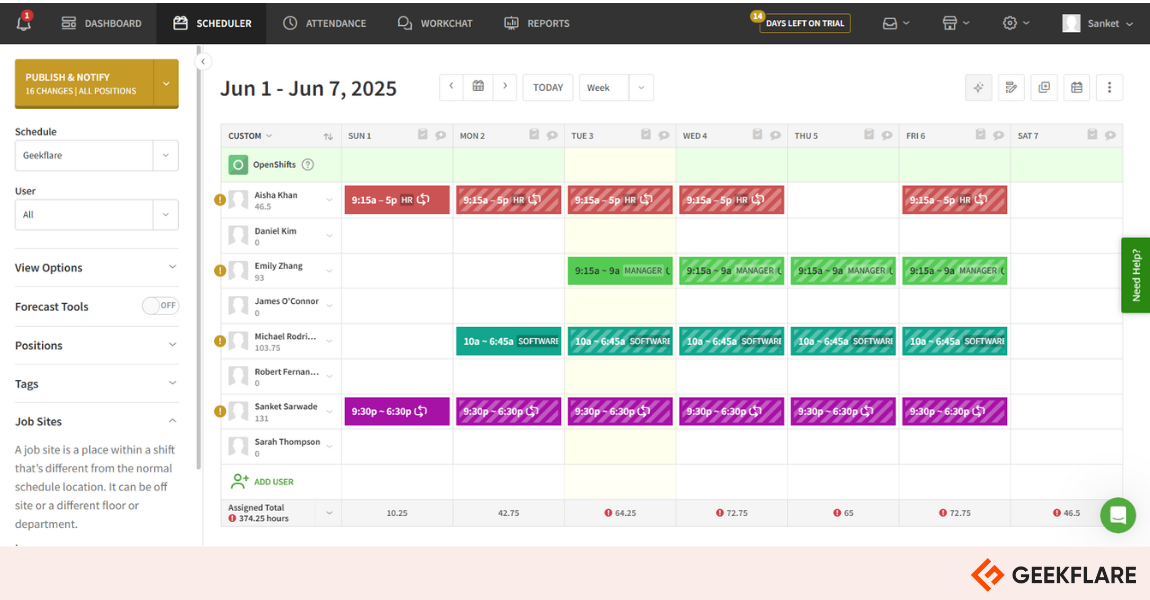Collapse the left sidebar panel

point(203,62)
